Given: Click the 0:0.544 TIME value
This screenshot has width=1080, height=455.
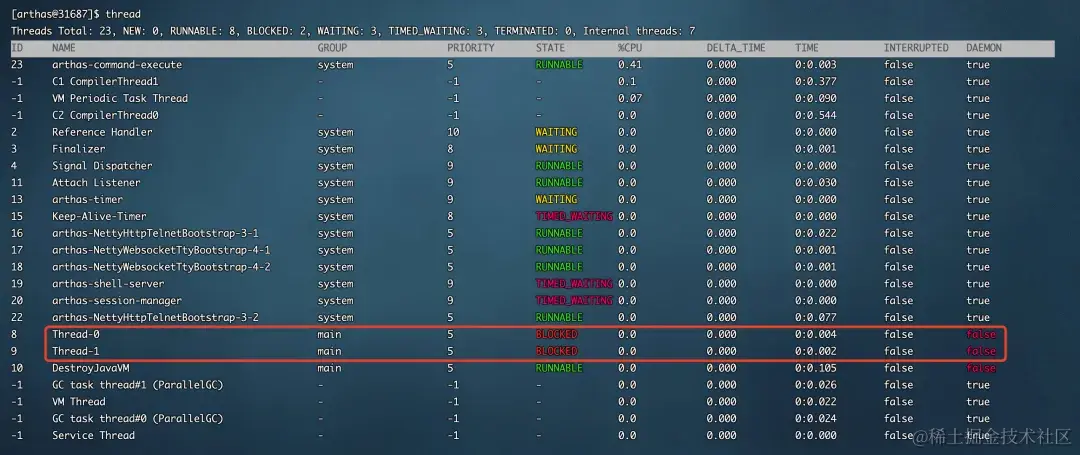Looking at the screenshot, I should [x=816, y=115].
